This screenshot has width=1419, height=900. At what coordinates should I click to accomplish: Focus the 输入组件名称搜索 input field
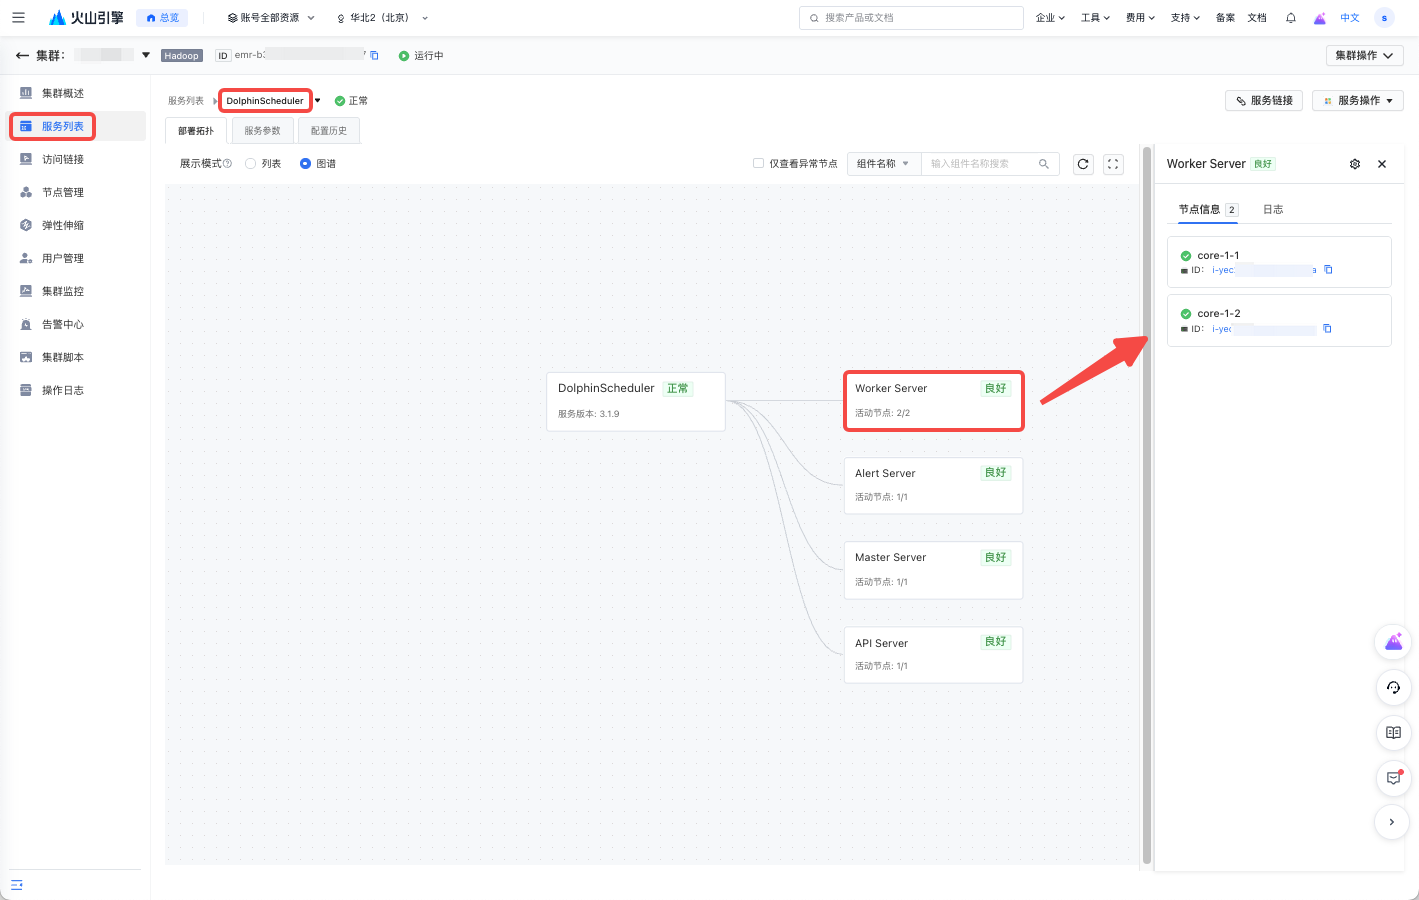(x=990, y=164)
